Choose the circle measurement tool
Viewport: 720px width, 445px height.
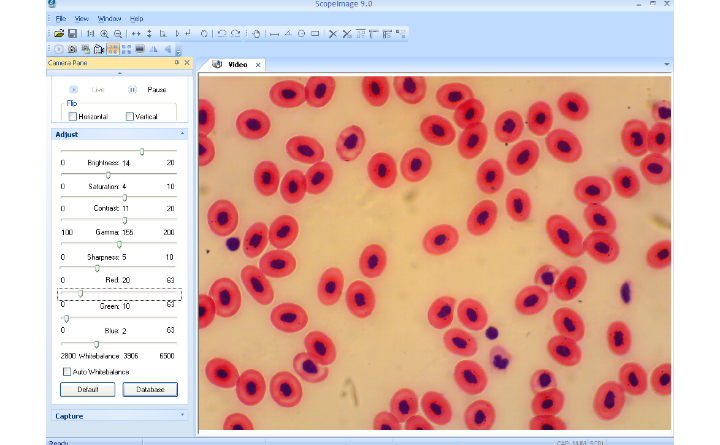click(x=301, y=33)
